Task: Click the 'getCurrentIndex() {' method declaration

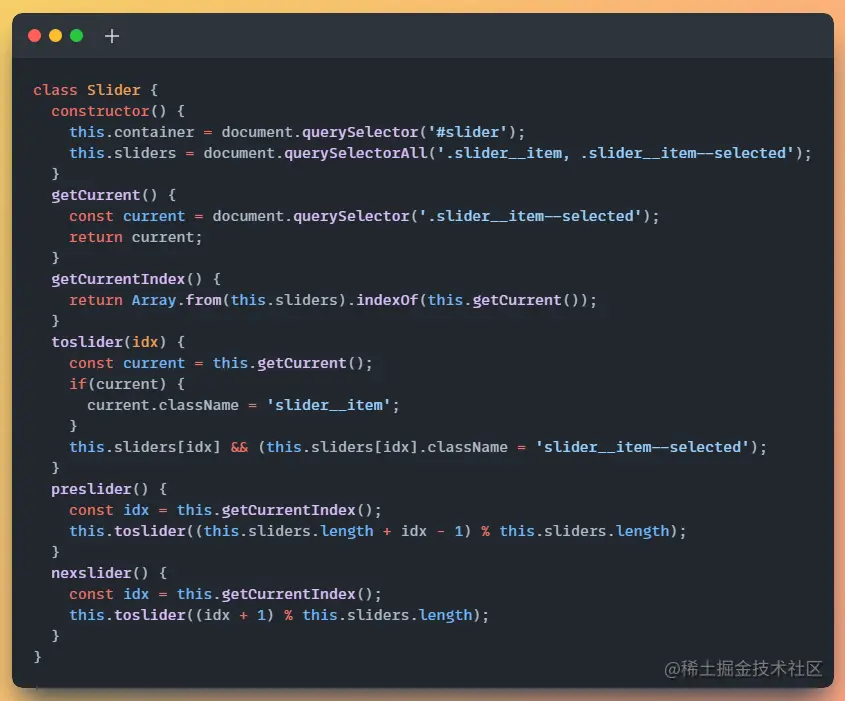Action: pyautogui.click(x=136, y=279)
